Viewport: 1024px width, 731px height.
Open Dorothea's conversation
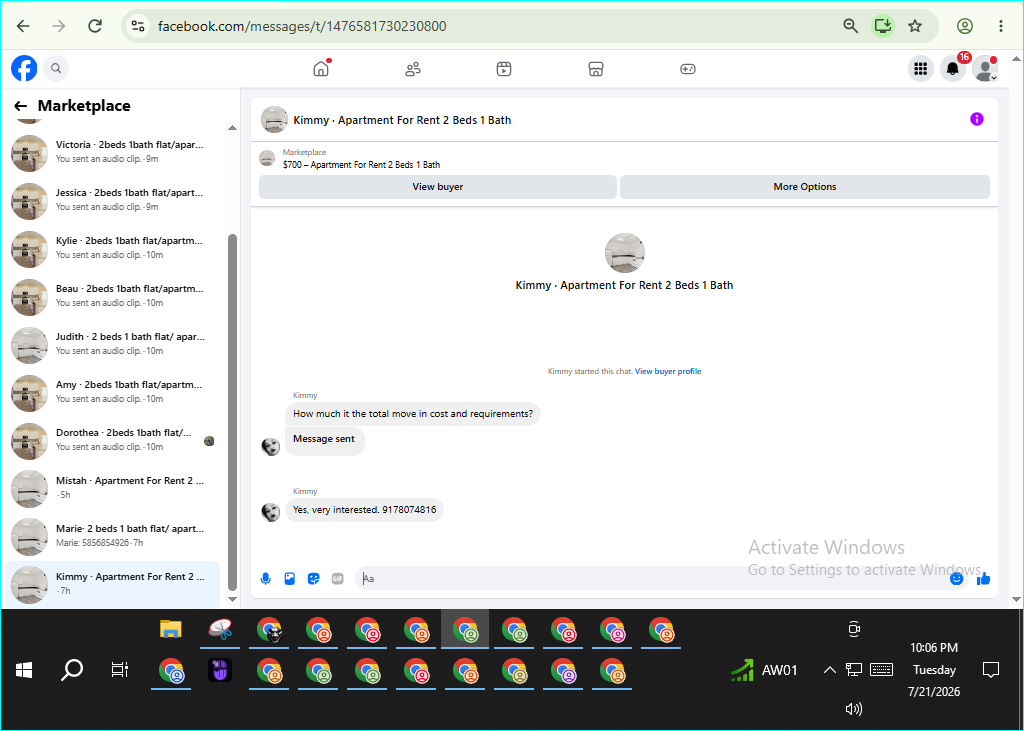click(x=112, y=440)
